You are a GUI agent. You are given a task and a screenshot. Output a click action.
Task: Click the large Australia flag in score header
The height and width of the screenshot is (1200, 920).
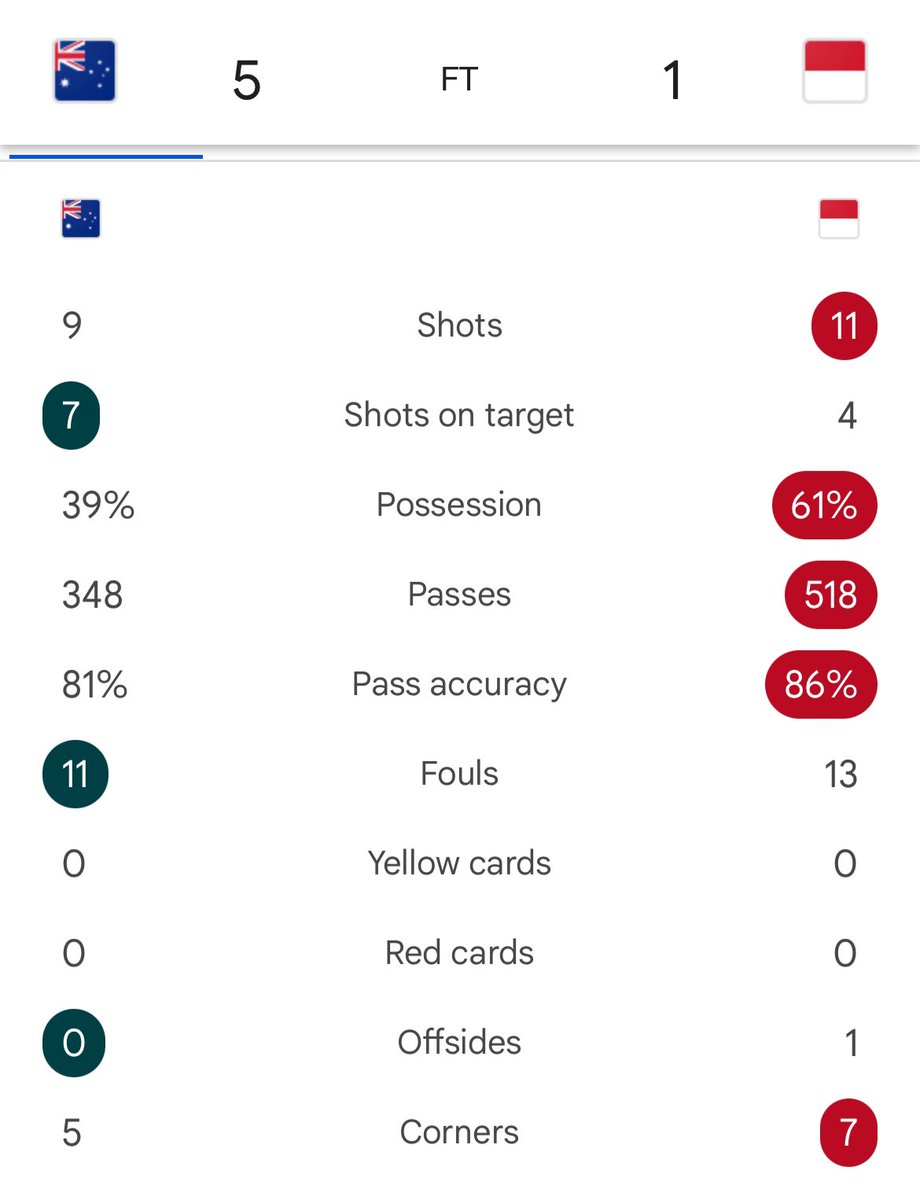(85, 71)
